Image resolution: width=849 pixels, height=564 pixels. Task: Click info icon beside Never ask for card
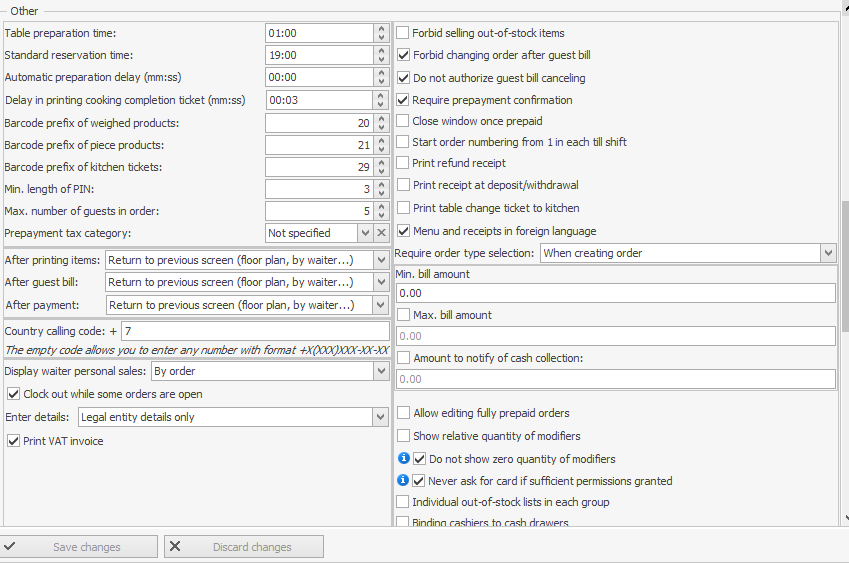point(404,481)
